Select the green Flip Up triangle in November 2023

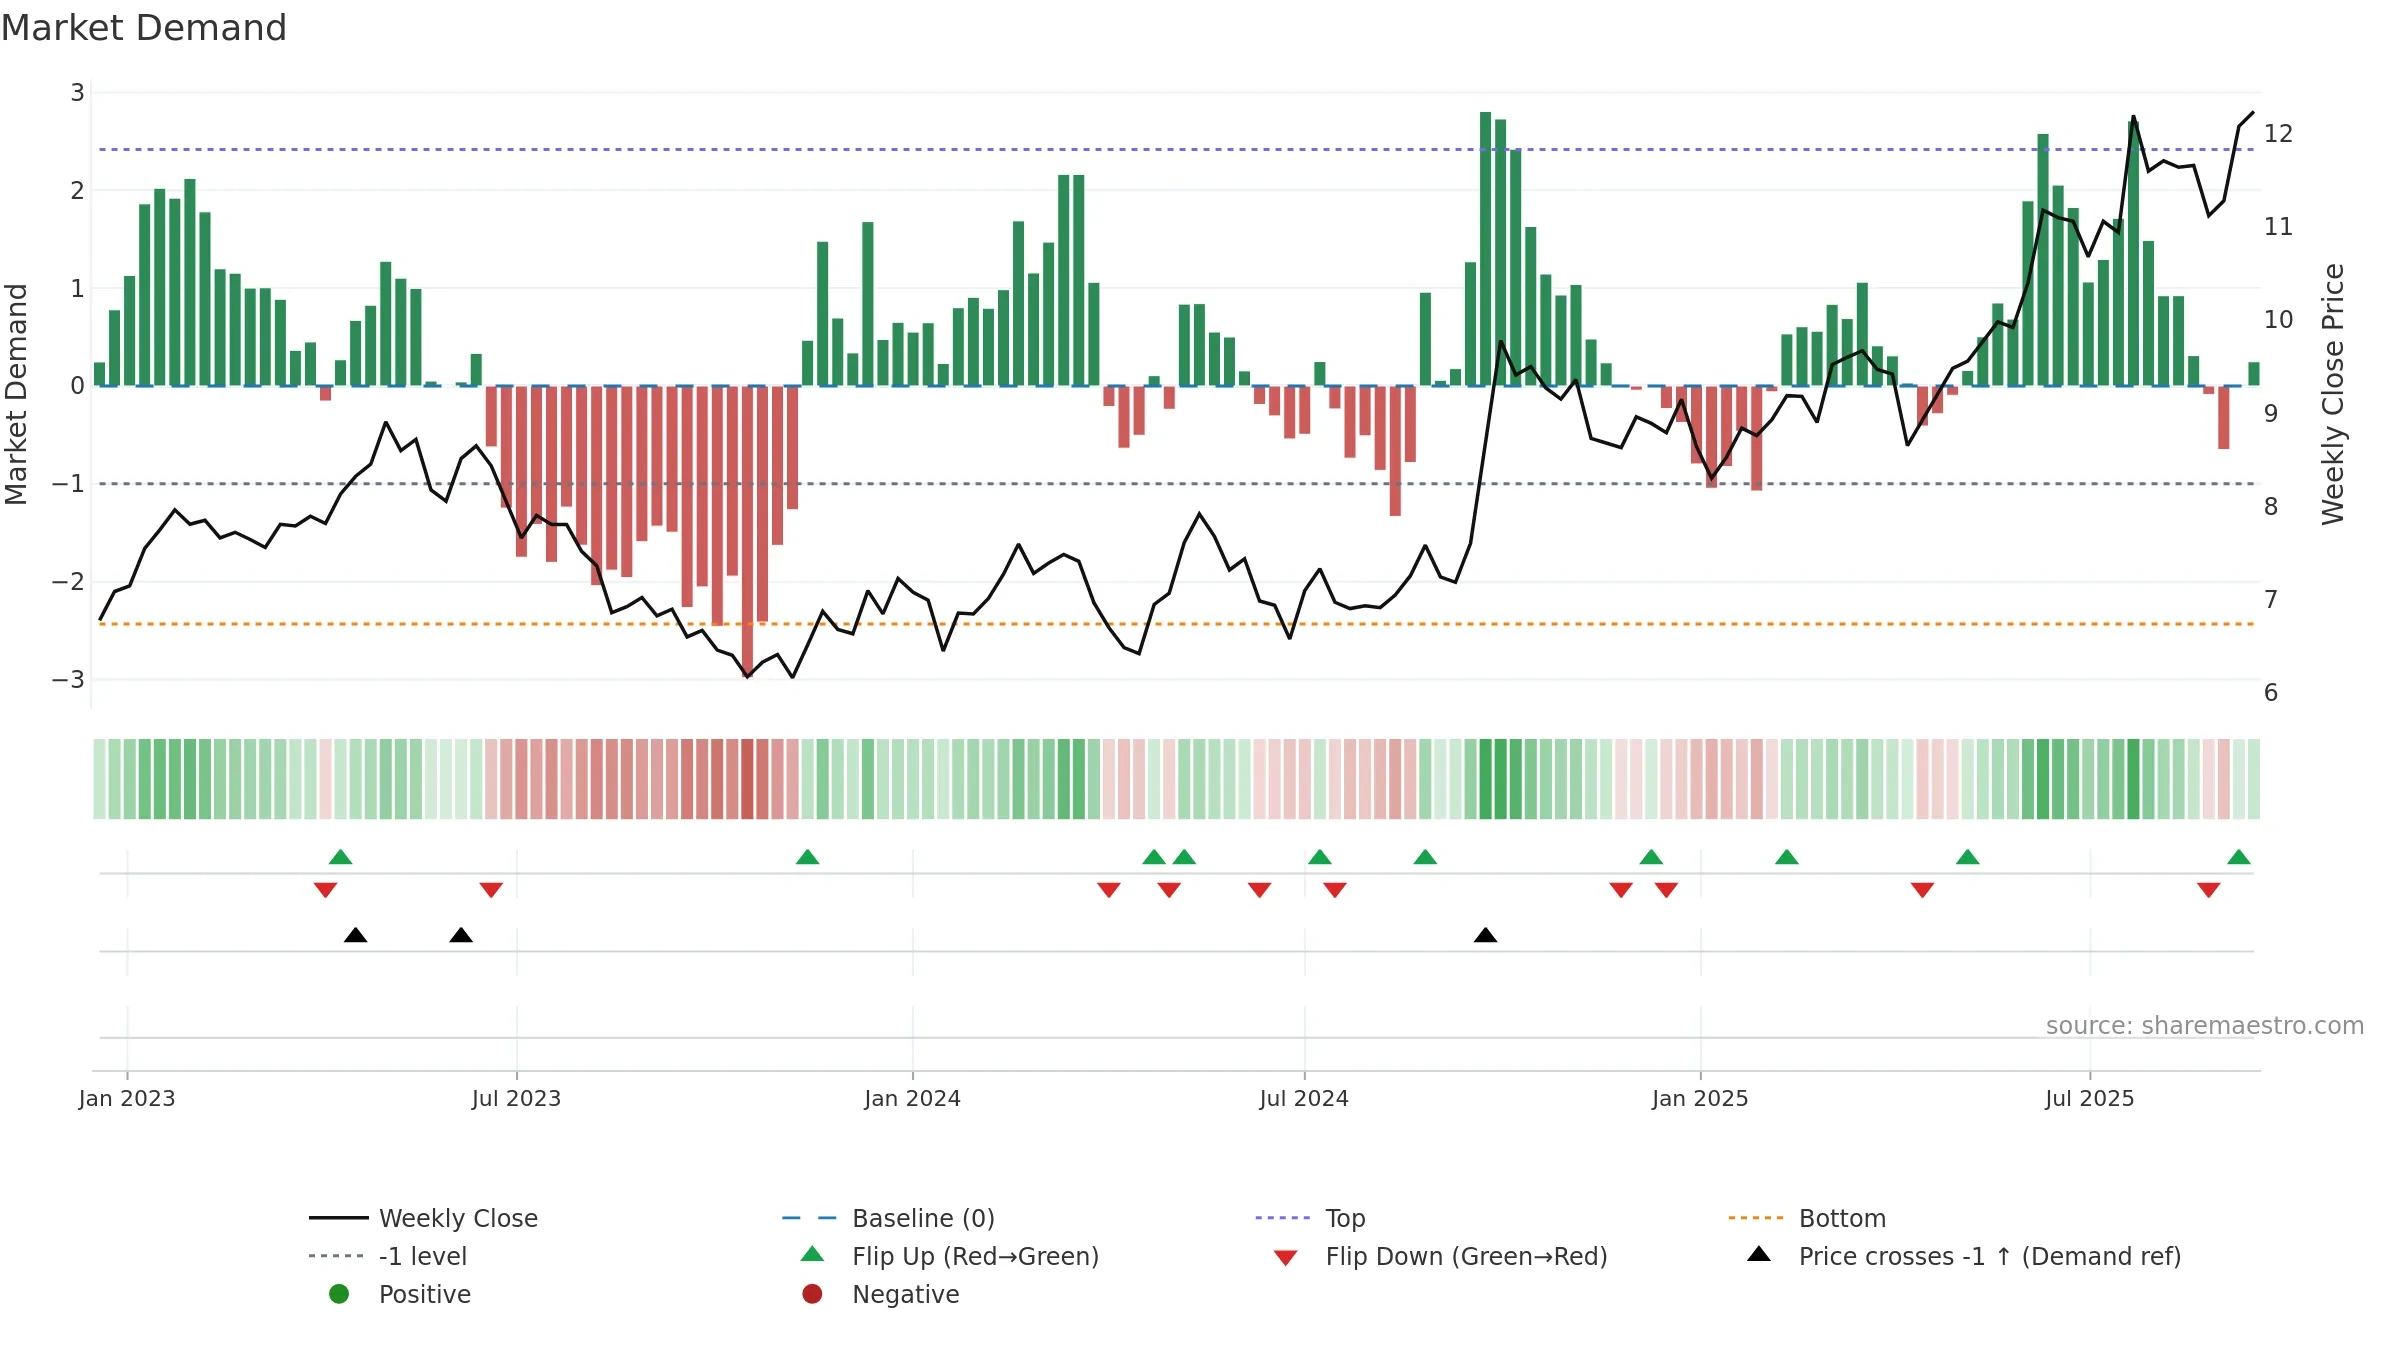808,857
